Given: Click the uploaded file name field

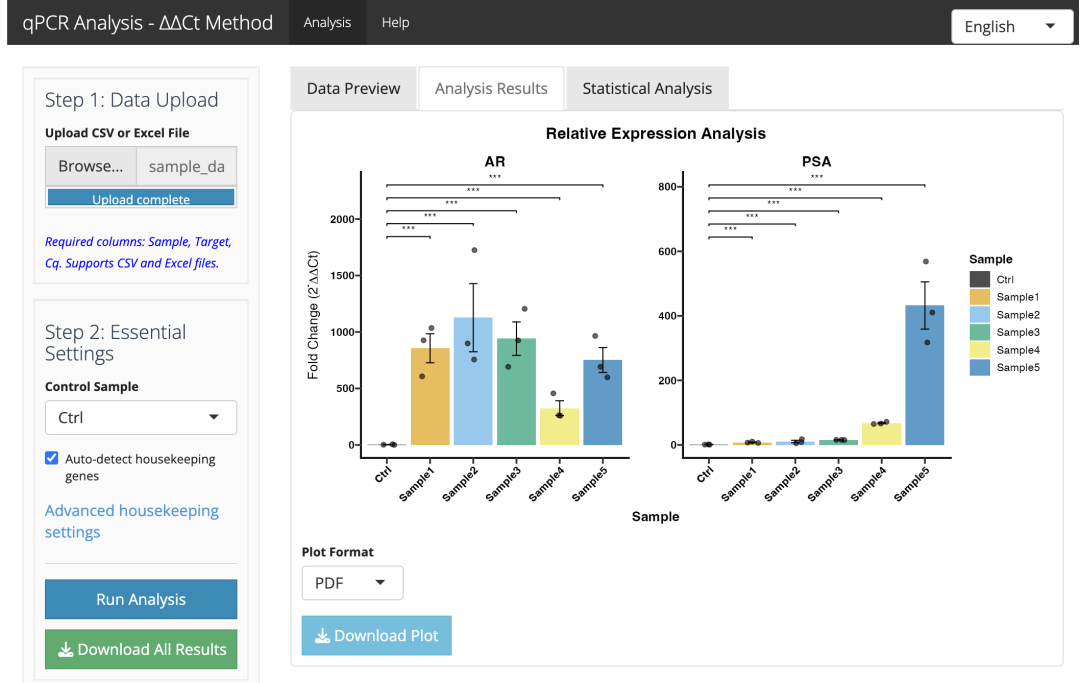Looking at the screenshot, I should [187, 166].
